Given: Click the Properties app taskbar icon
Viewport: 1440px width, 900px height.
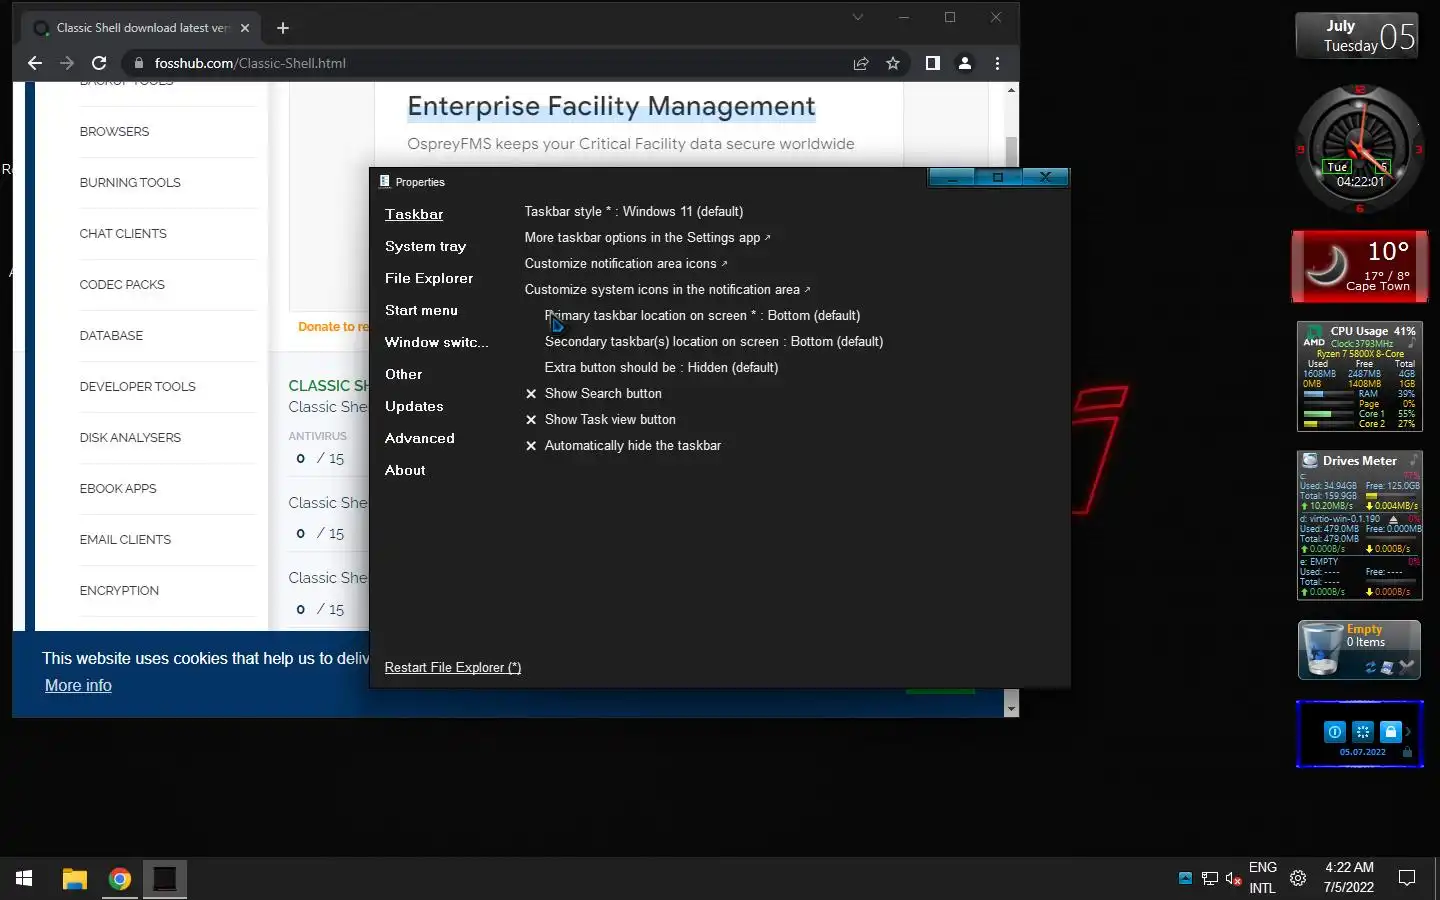Looking at the screenshot, I should [x=165, y=879].
